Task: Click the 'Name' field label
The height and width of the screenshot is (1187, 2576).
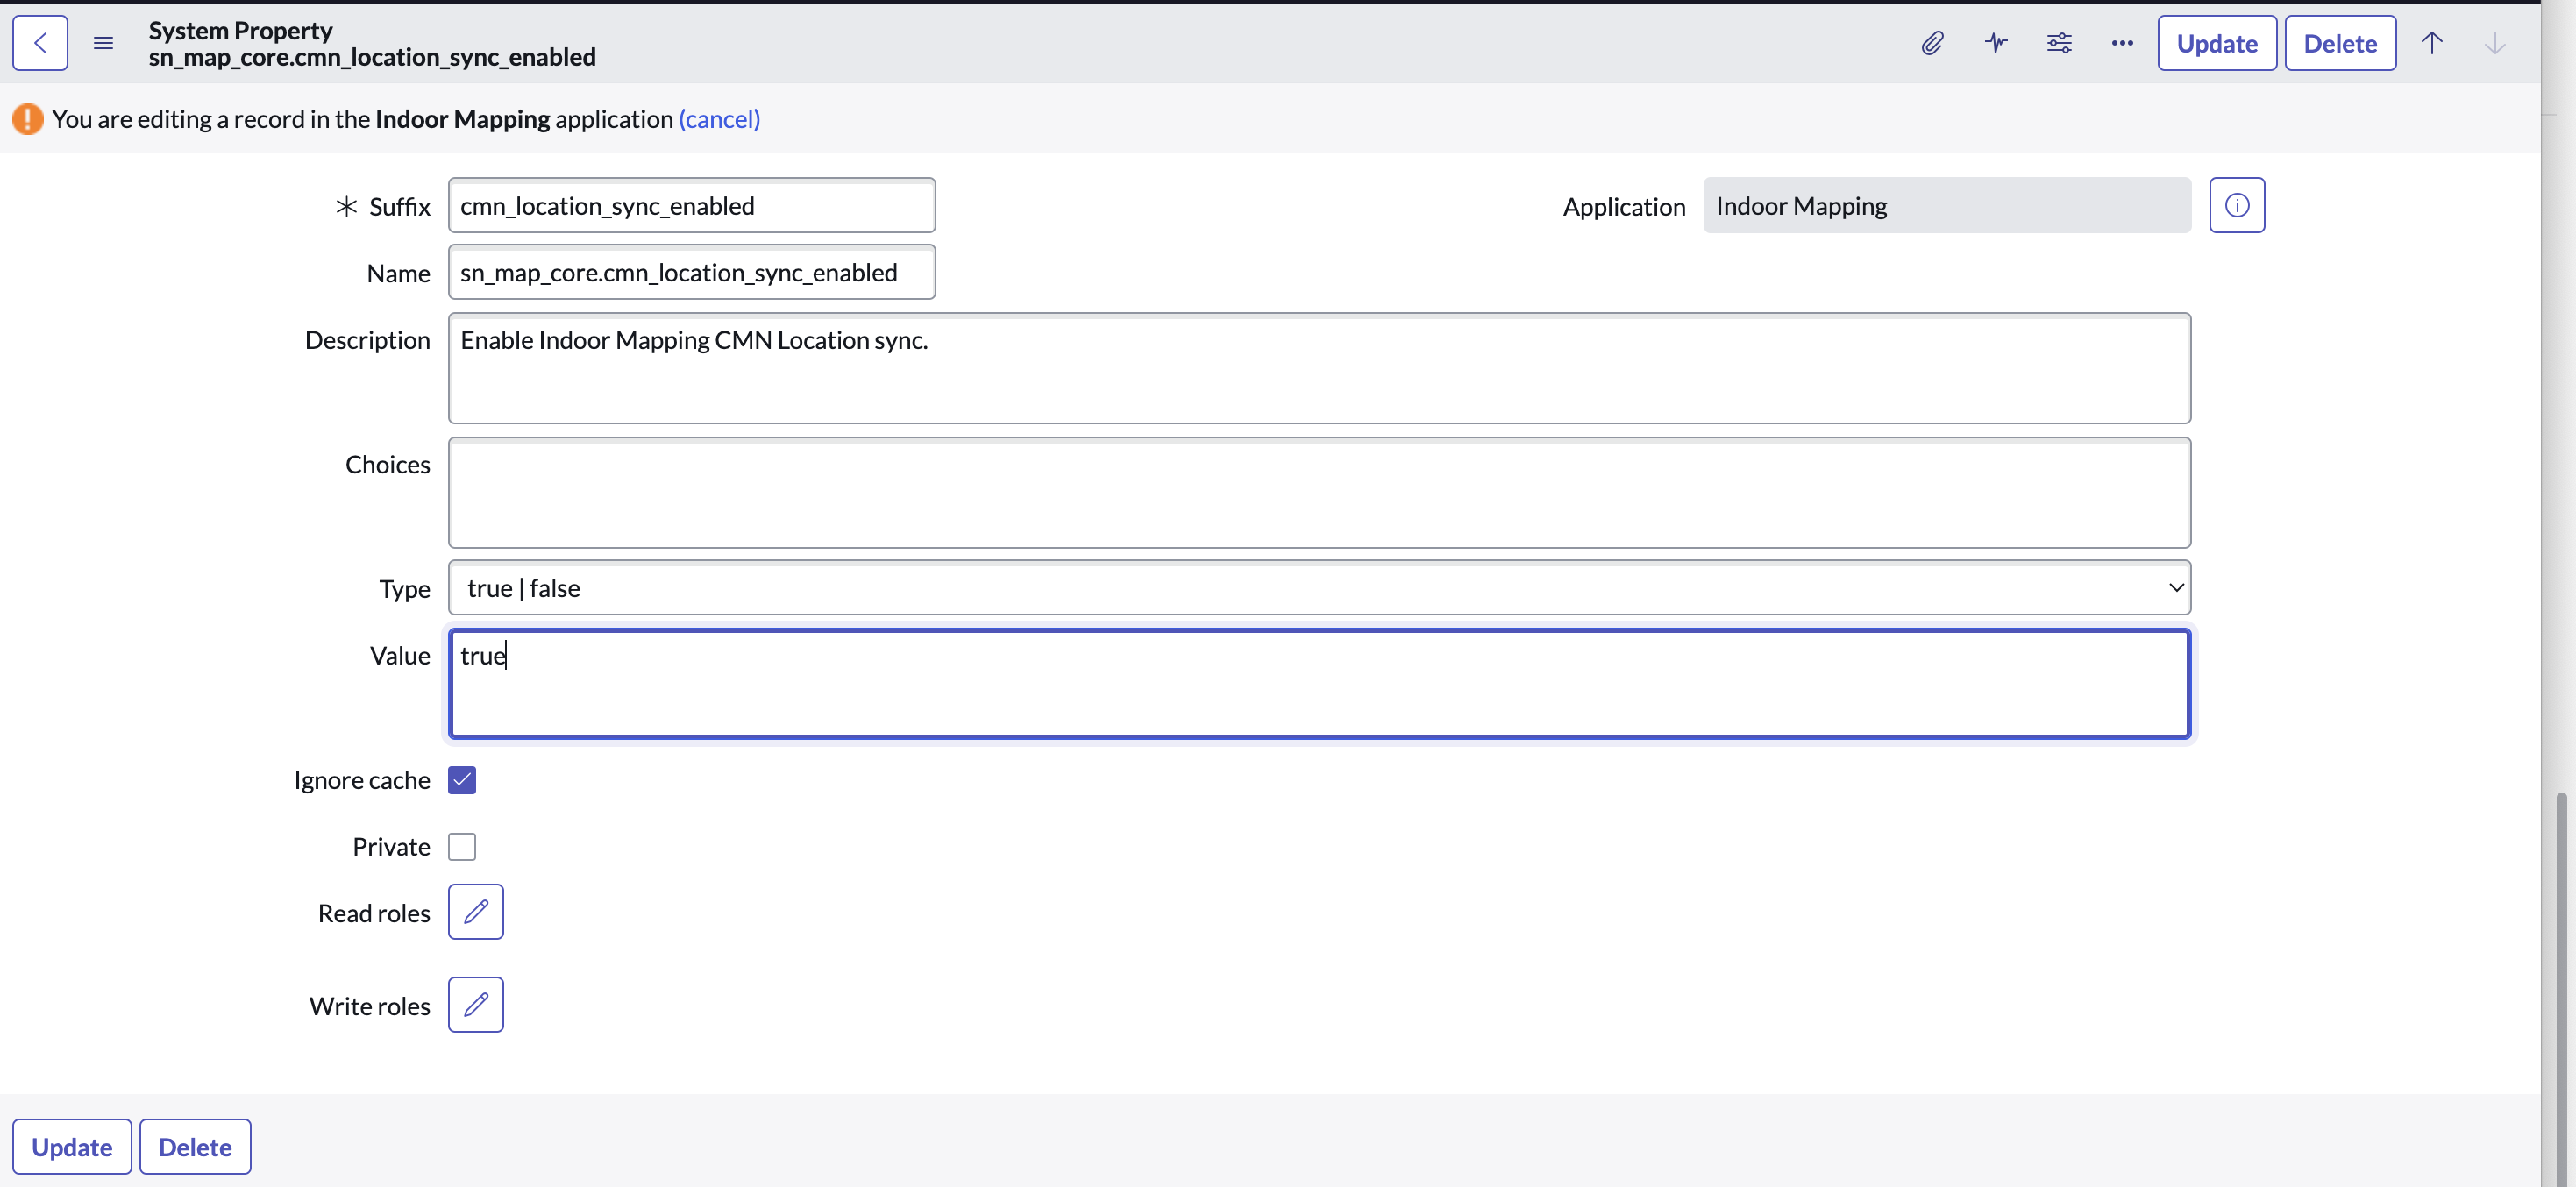Action: (398, 273)
